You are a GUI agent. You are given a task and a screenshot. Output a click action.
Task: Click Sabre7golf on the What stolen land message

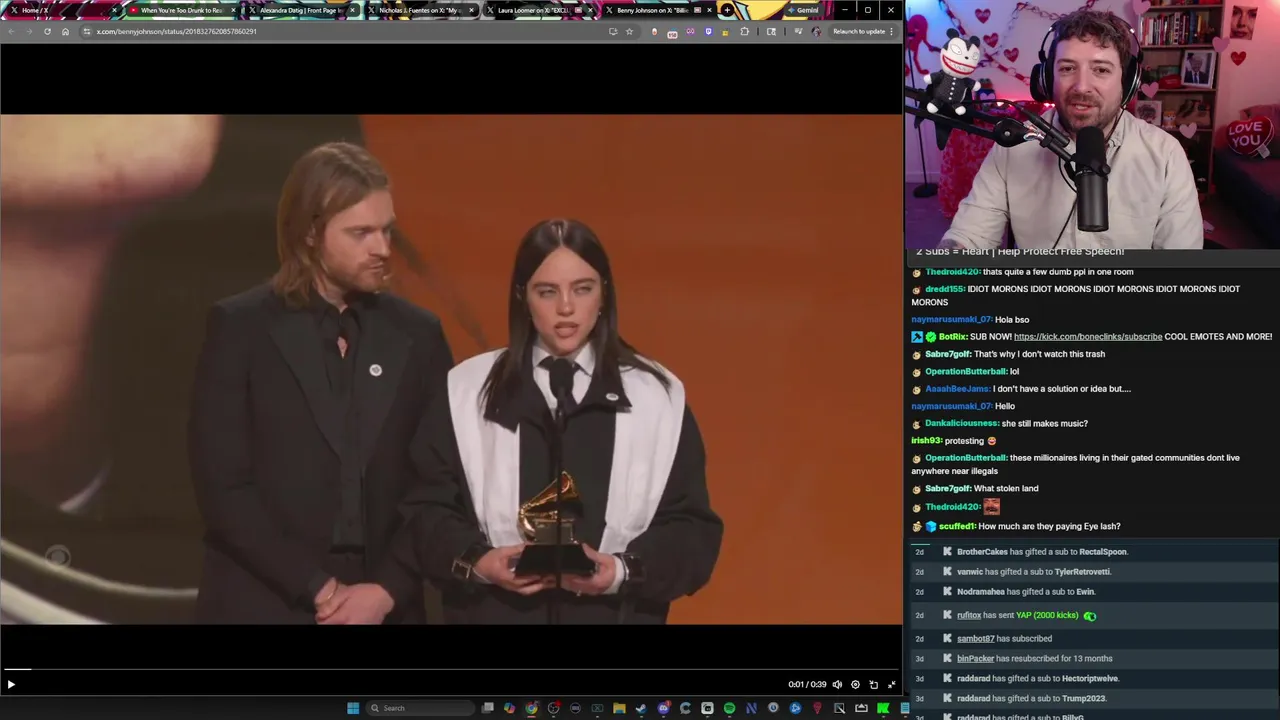pyautogui.click(x=948, y=488)
